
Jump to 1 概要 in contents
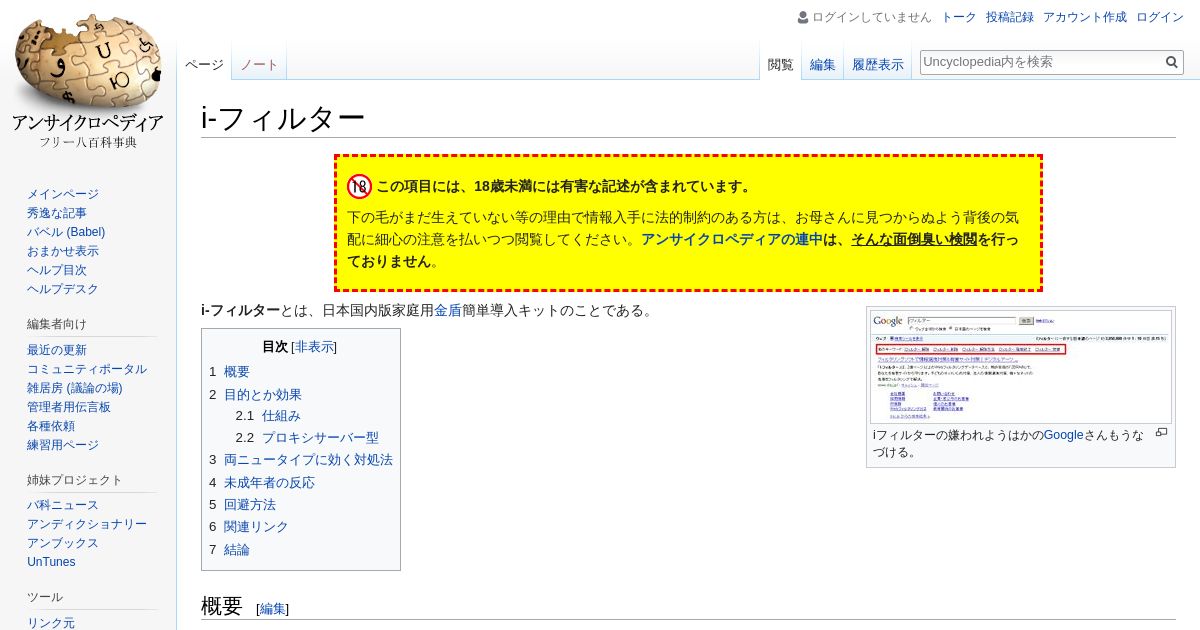pos(229,371)
